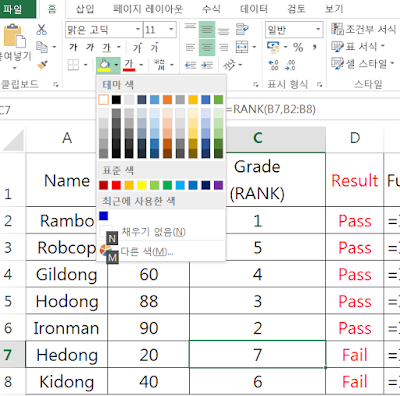The image size is (400, 396).
Task: Expand the Merge and Center dropdown arrow
Action: click(x=254, y=47)
